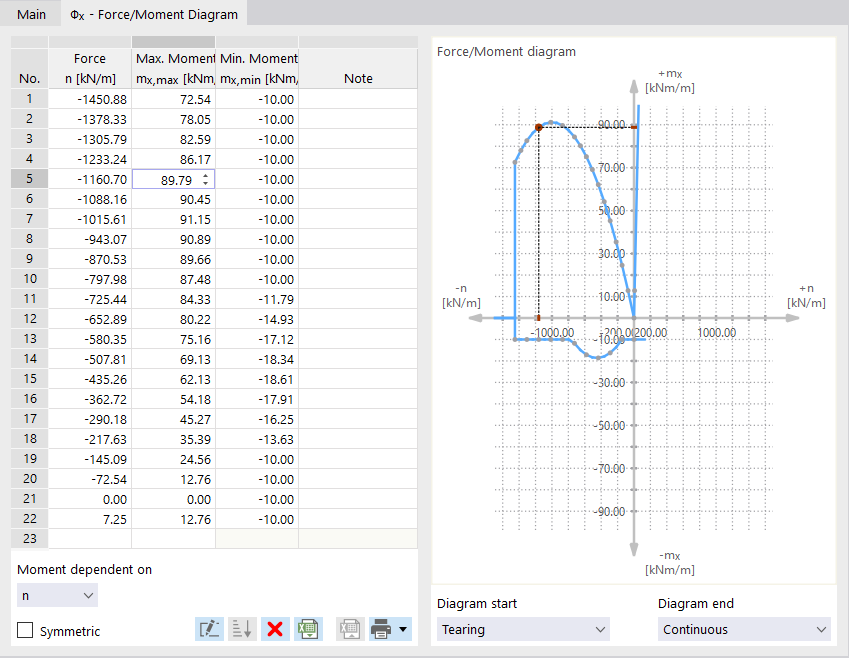Click the Force column header
Image resolution: width=849 pixels, height=658 pixels.
(90, 68)
